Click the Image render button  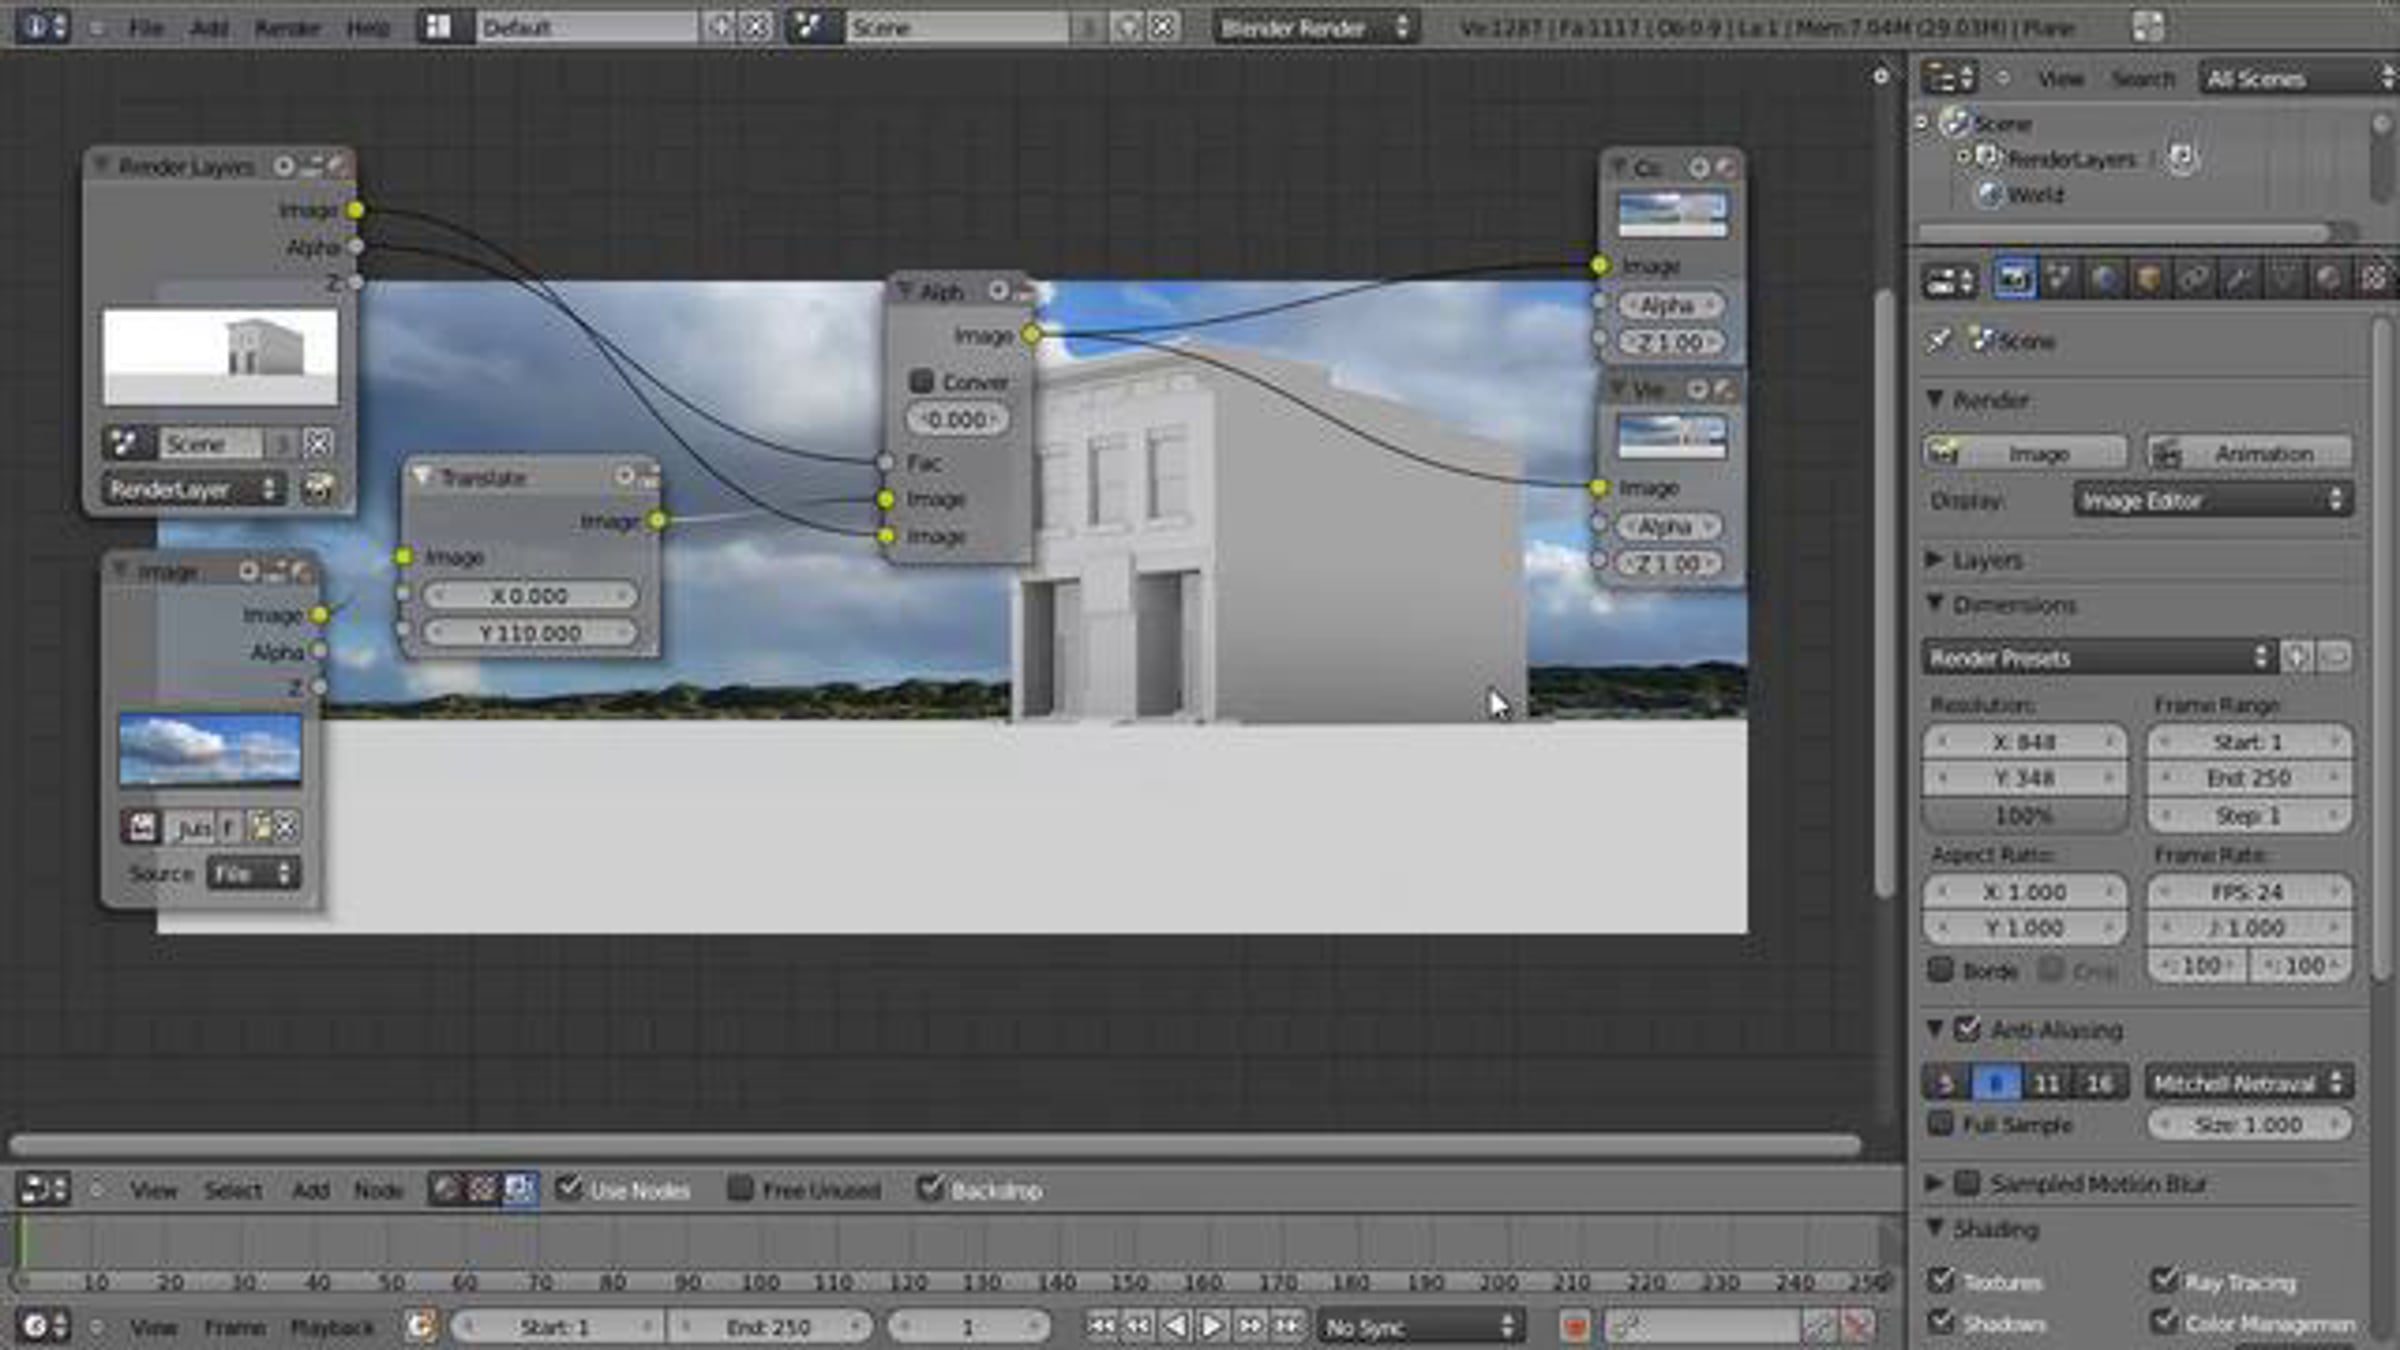click(2024, 453)
